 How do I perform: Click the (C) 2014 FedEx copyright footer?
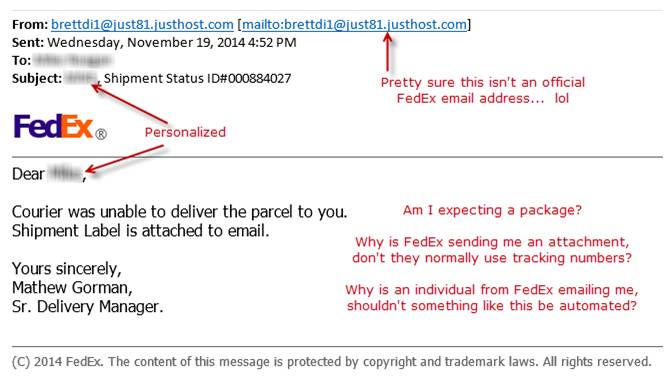[332, 362]
